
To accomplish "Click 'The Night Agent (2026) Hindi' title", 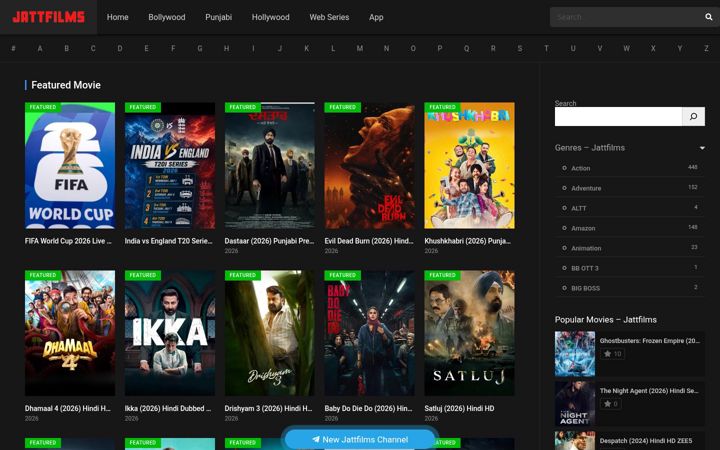I will 649,391.
